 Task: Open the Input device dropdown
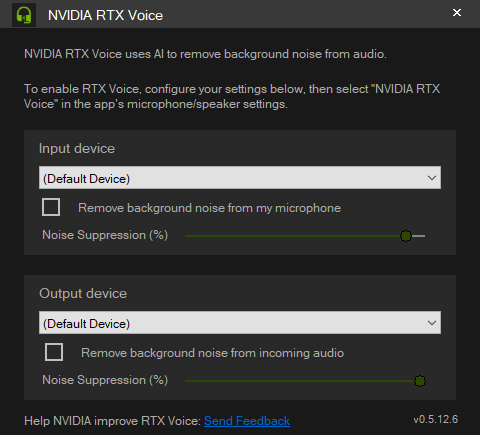[x=240, y=178]
